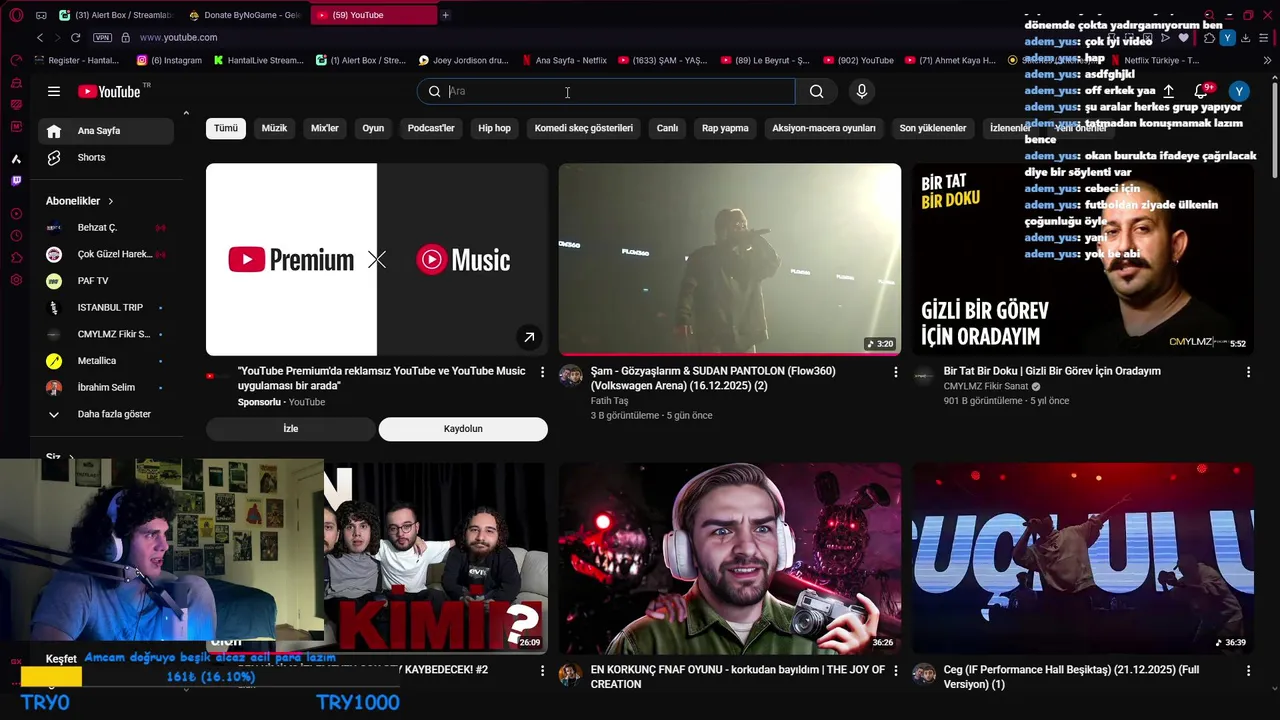The width and height of the screenshot is (1280, 720).
Task: Open İbrahim Selim subscription channel
Action: click(106, 387)
